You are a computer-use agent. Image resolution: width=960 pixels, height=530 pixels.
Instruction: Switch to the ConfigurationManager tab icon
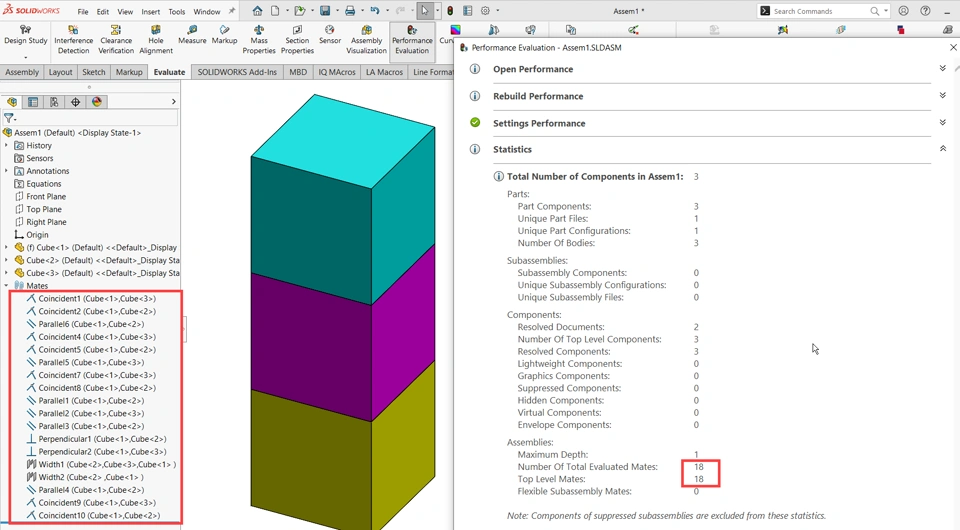click(54, 102)
